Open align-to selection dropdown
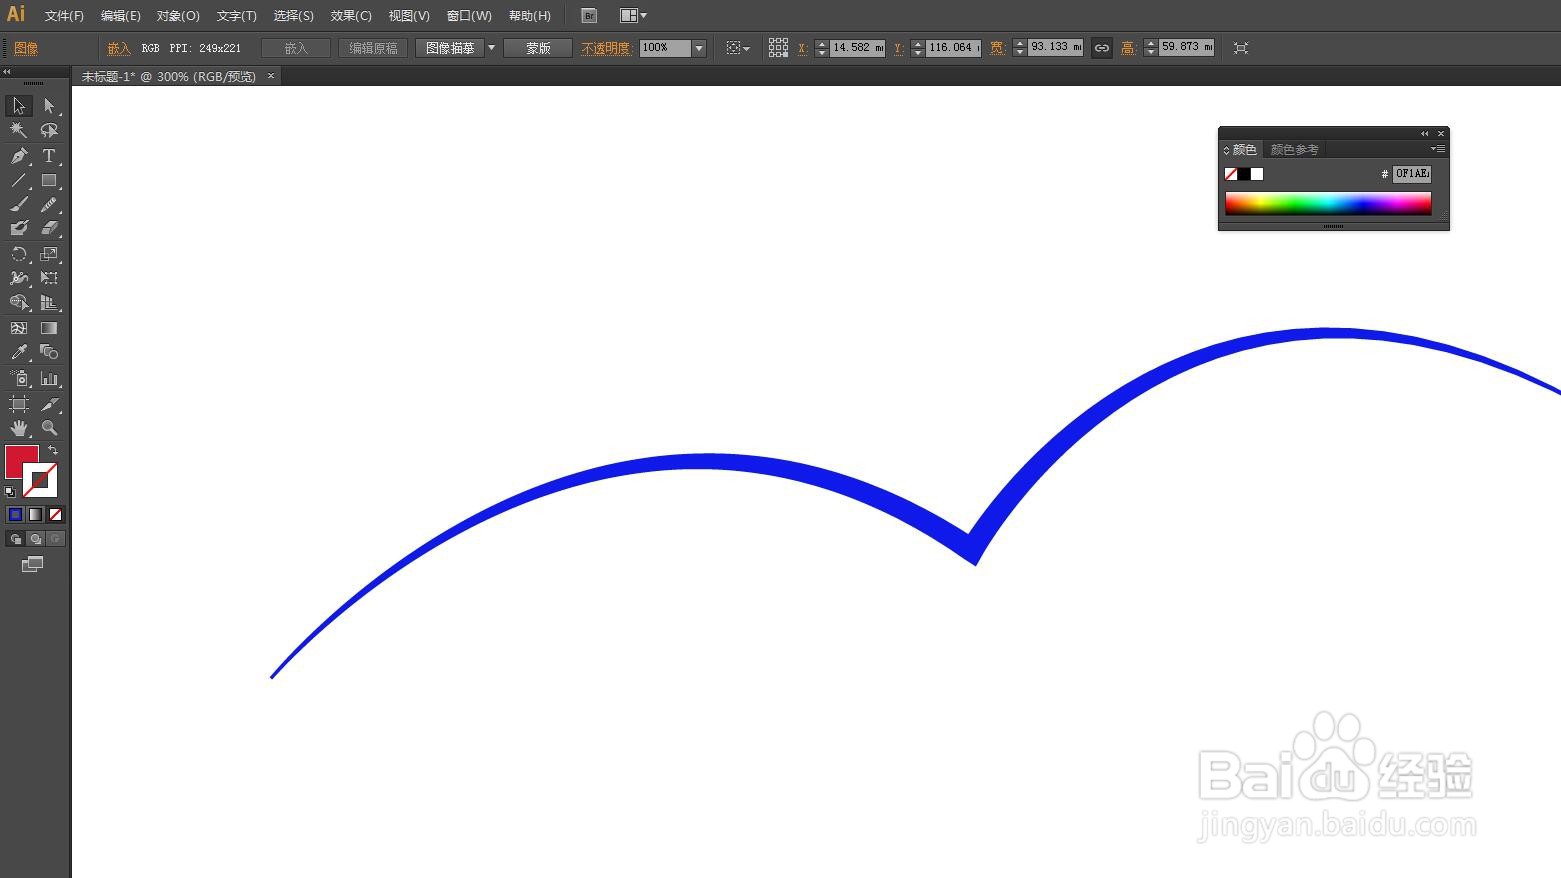The width and height of the screenshot is (1561, 878). [738, 48]
